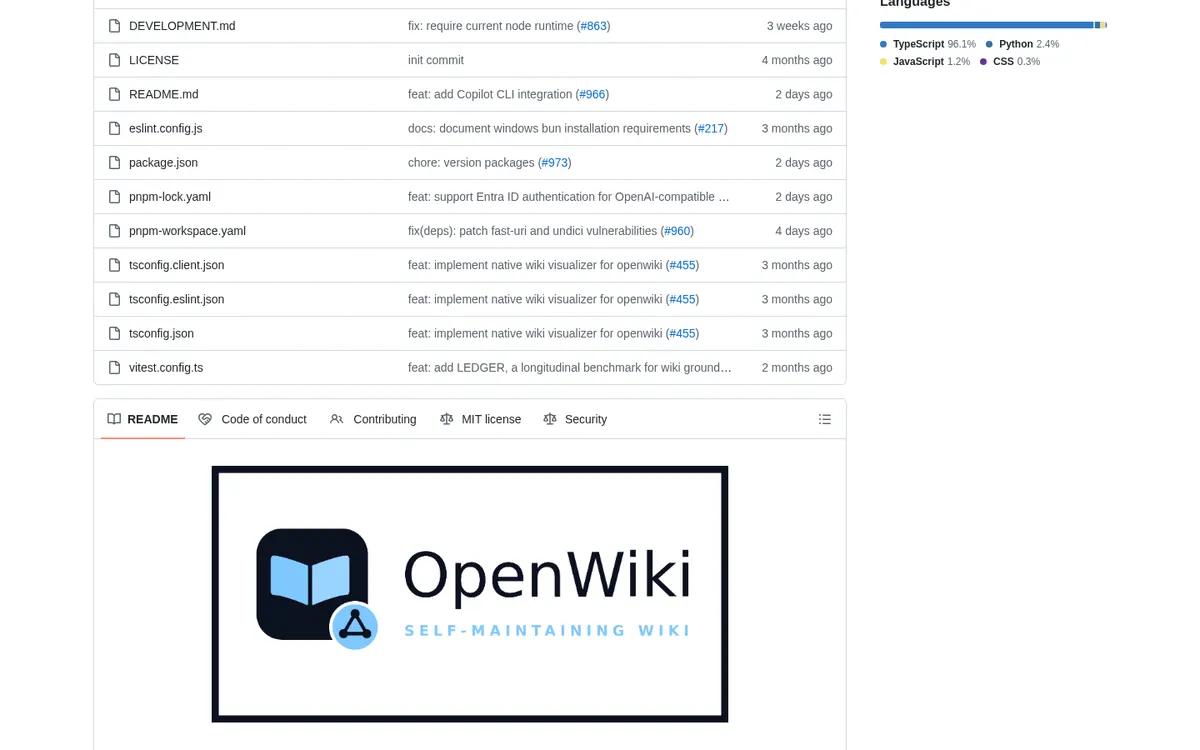Viewport: 1200px width, 750px height.
Task: Open the README outline list icon
Action: tap(825, 419)
